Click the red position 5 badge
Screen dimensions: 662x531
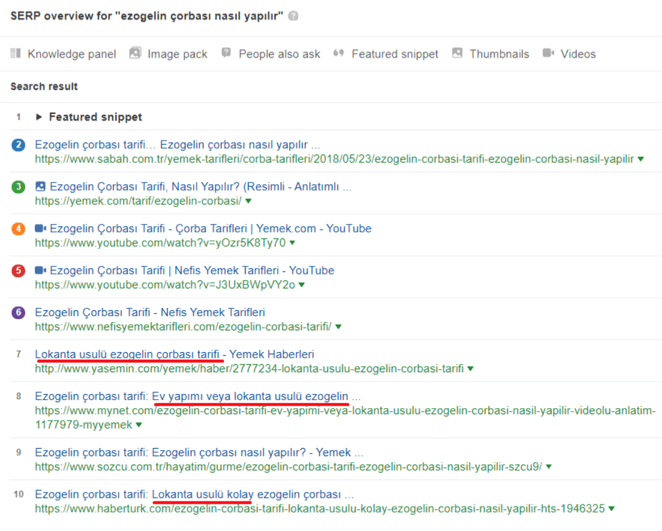click(18, 271)
